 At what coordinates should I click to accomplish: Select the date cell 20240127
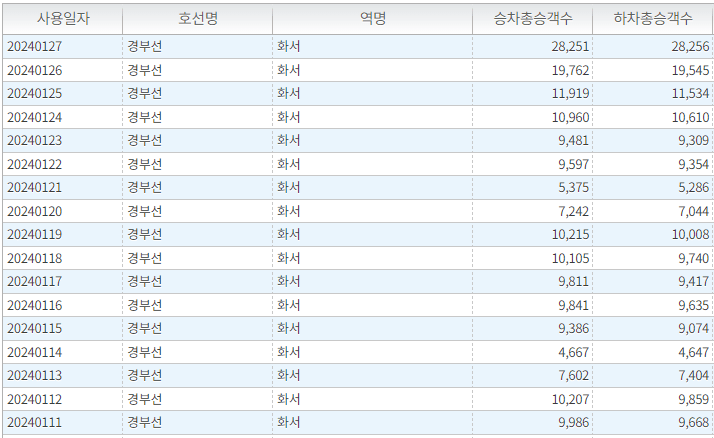pos(34,47)
